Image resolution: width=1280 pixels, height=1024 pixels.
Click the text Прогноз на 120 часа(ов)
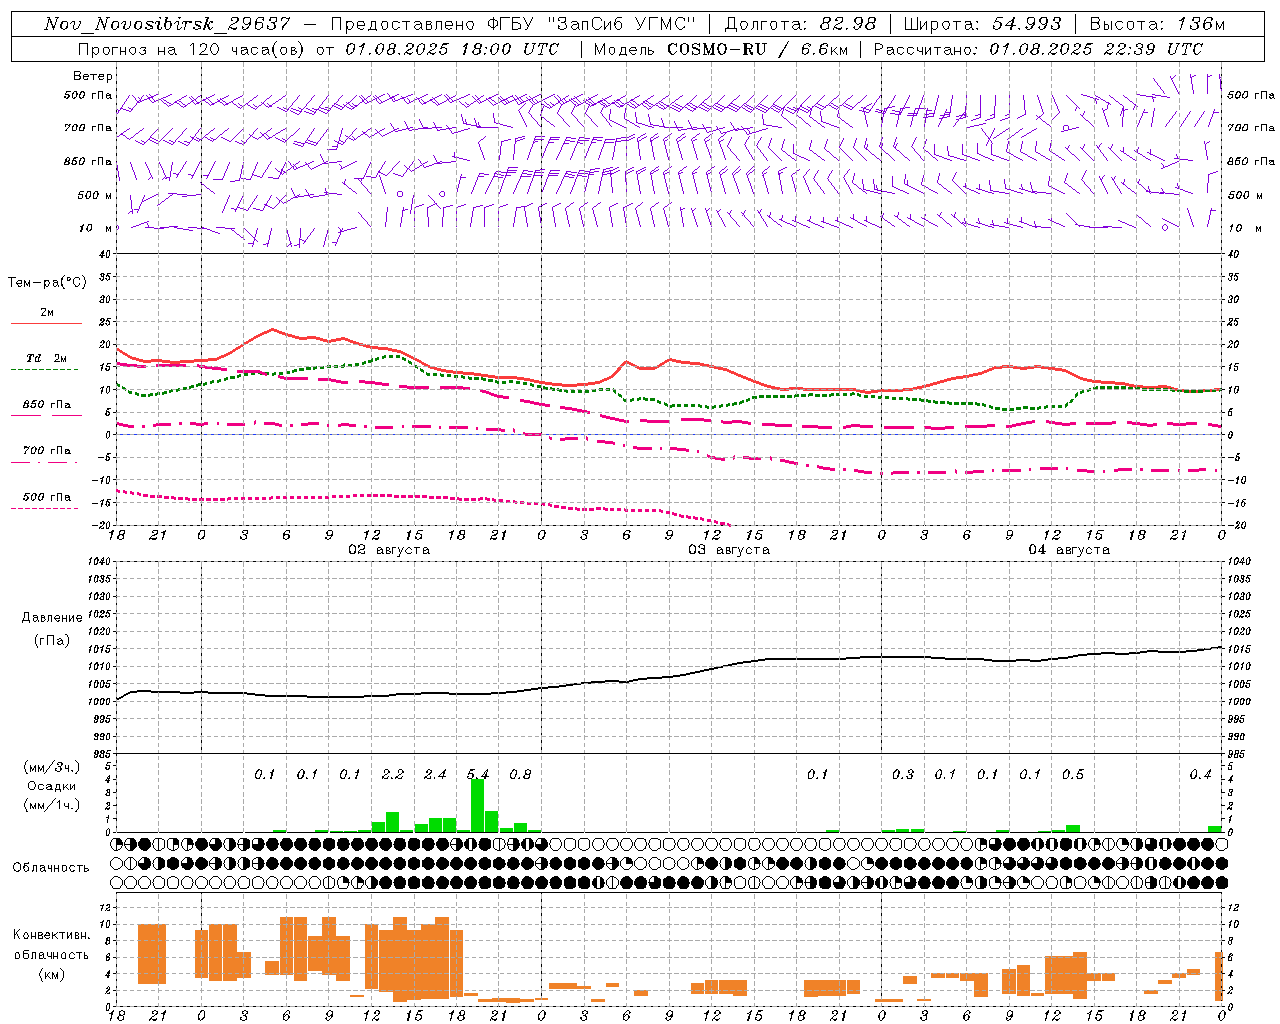click(x=192, y=49)
